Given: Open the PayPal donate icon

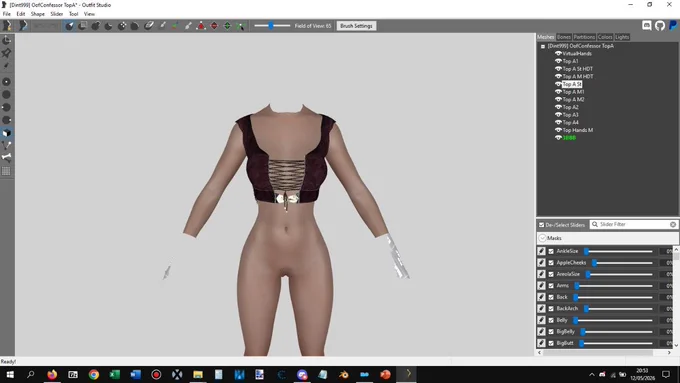Looking at the screenshot, I should pos(673,26).
